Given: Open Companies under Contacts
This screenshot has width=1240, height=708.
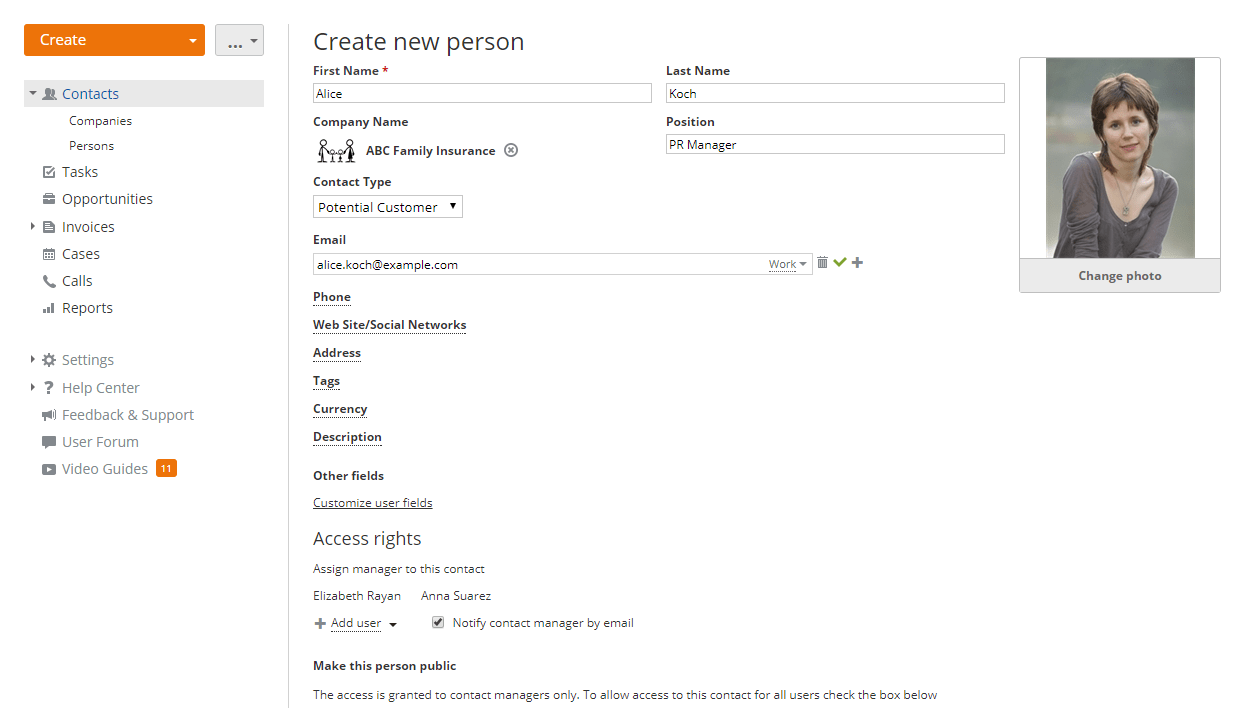Looking at the screenshot, I should [100, 120].
